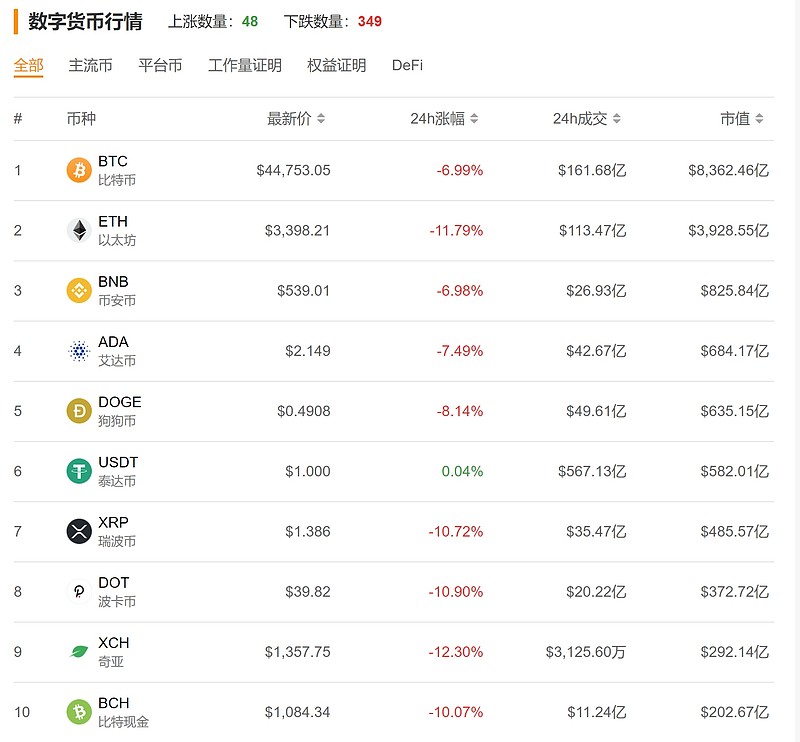Click the XCH change -12.30%

pyautogui.click(x=456, y=652)
